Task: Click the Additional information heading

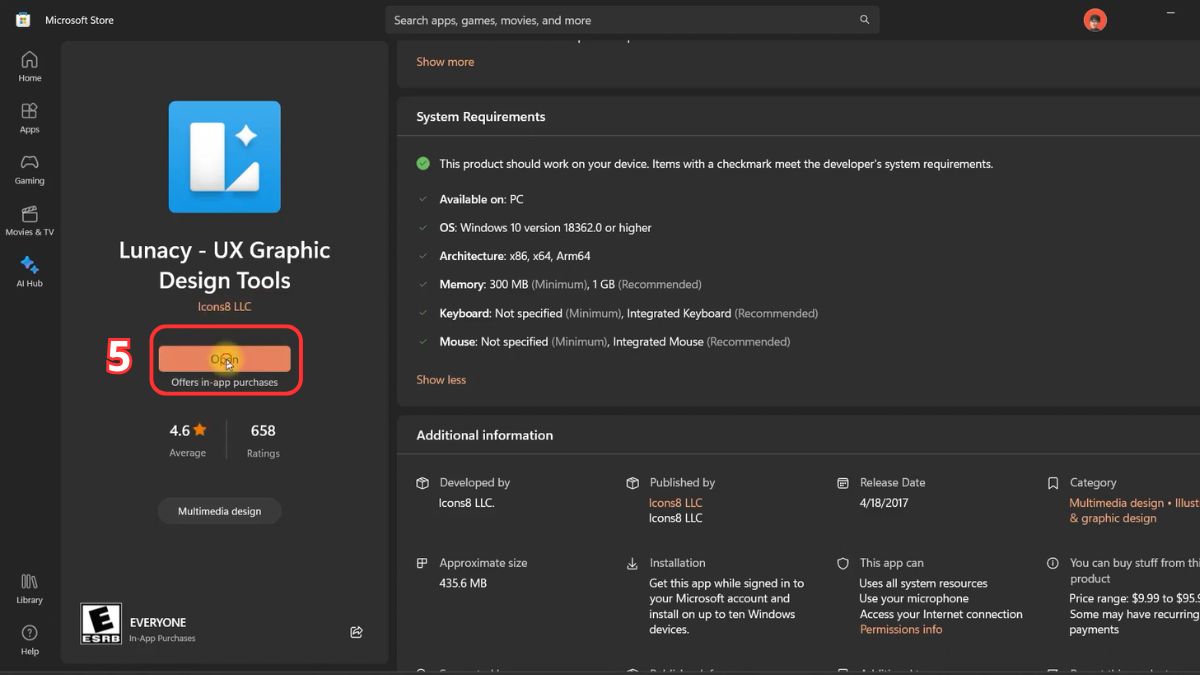Action: 484,435
